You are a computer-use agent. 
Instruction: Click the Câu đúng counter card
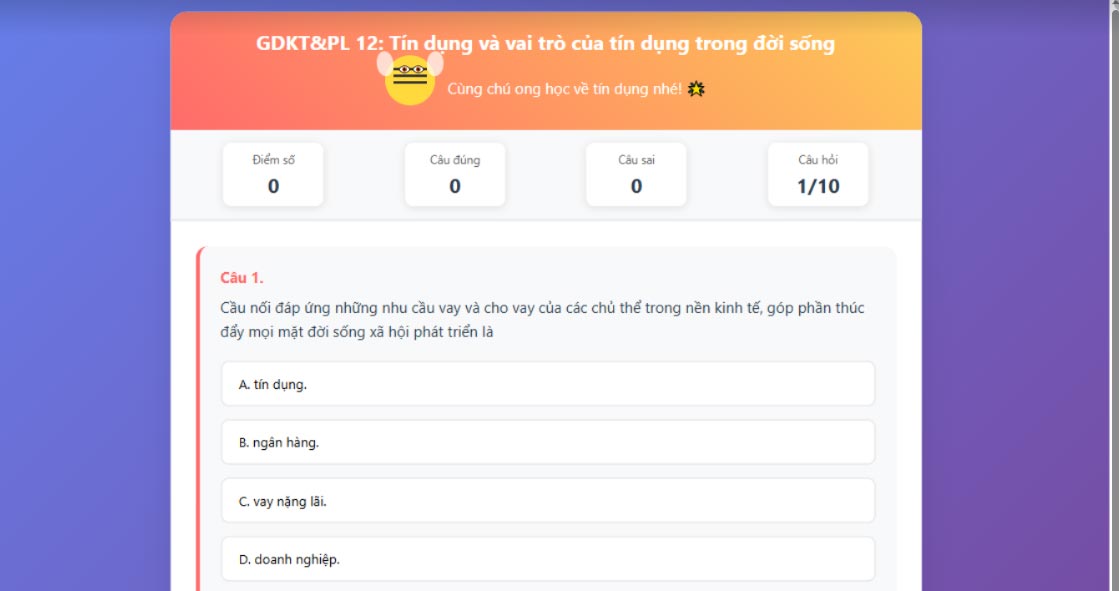coord(455,174)
